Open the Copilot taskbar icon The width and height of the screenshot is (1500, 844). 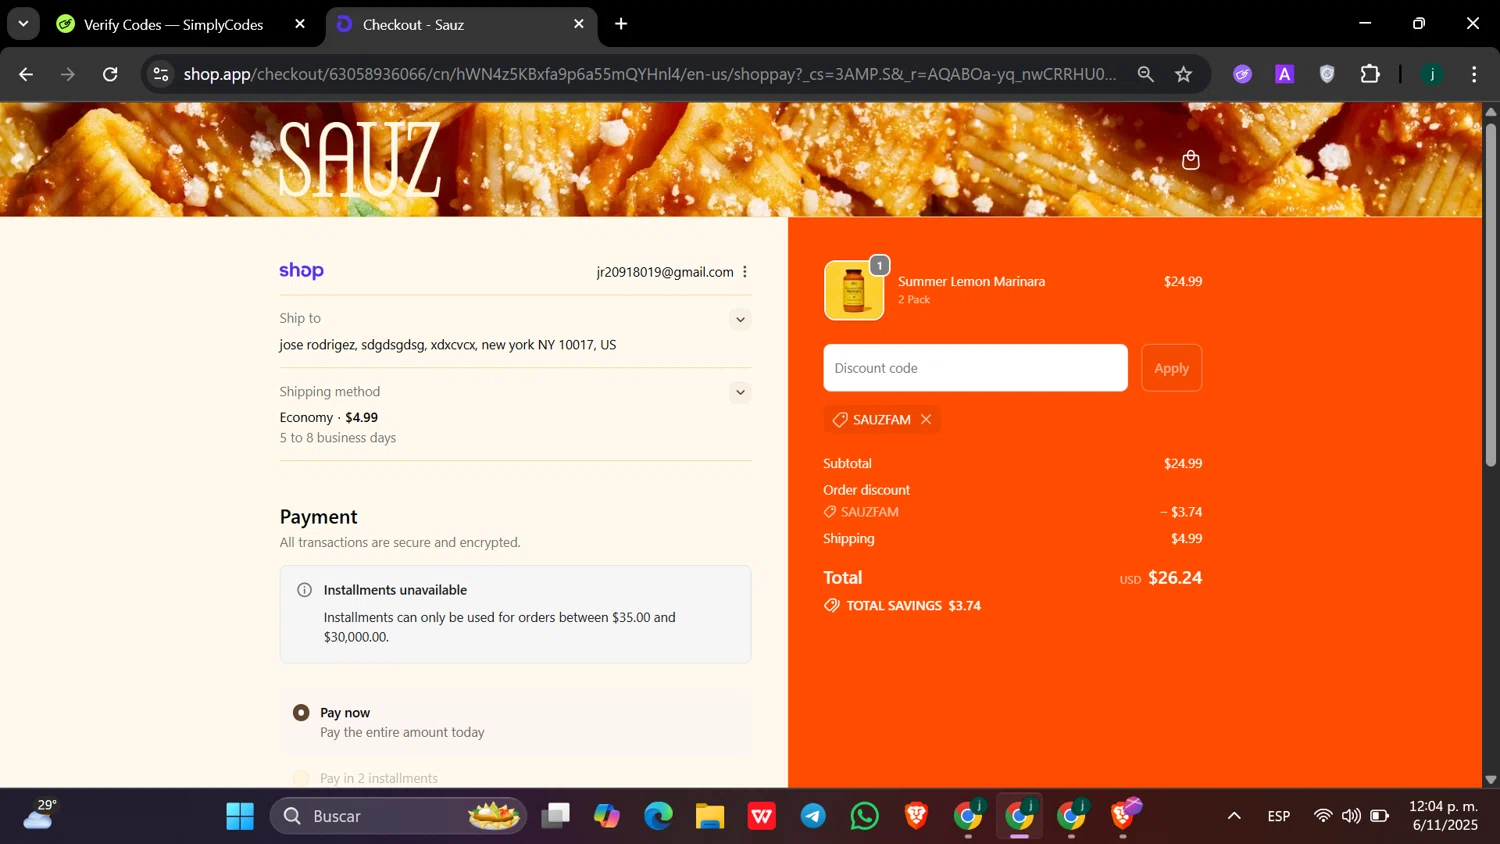point(606,817)
